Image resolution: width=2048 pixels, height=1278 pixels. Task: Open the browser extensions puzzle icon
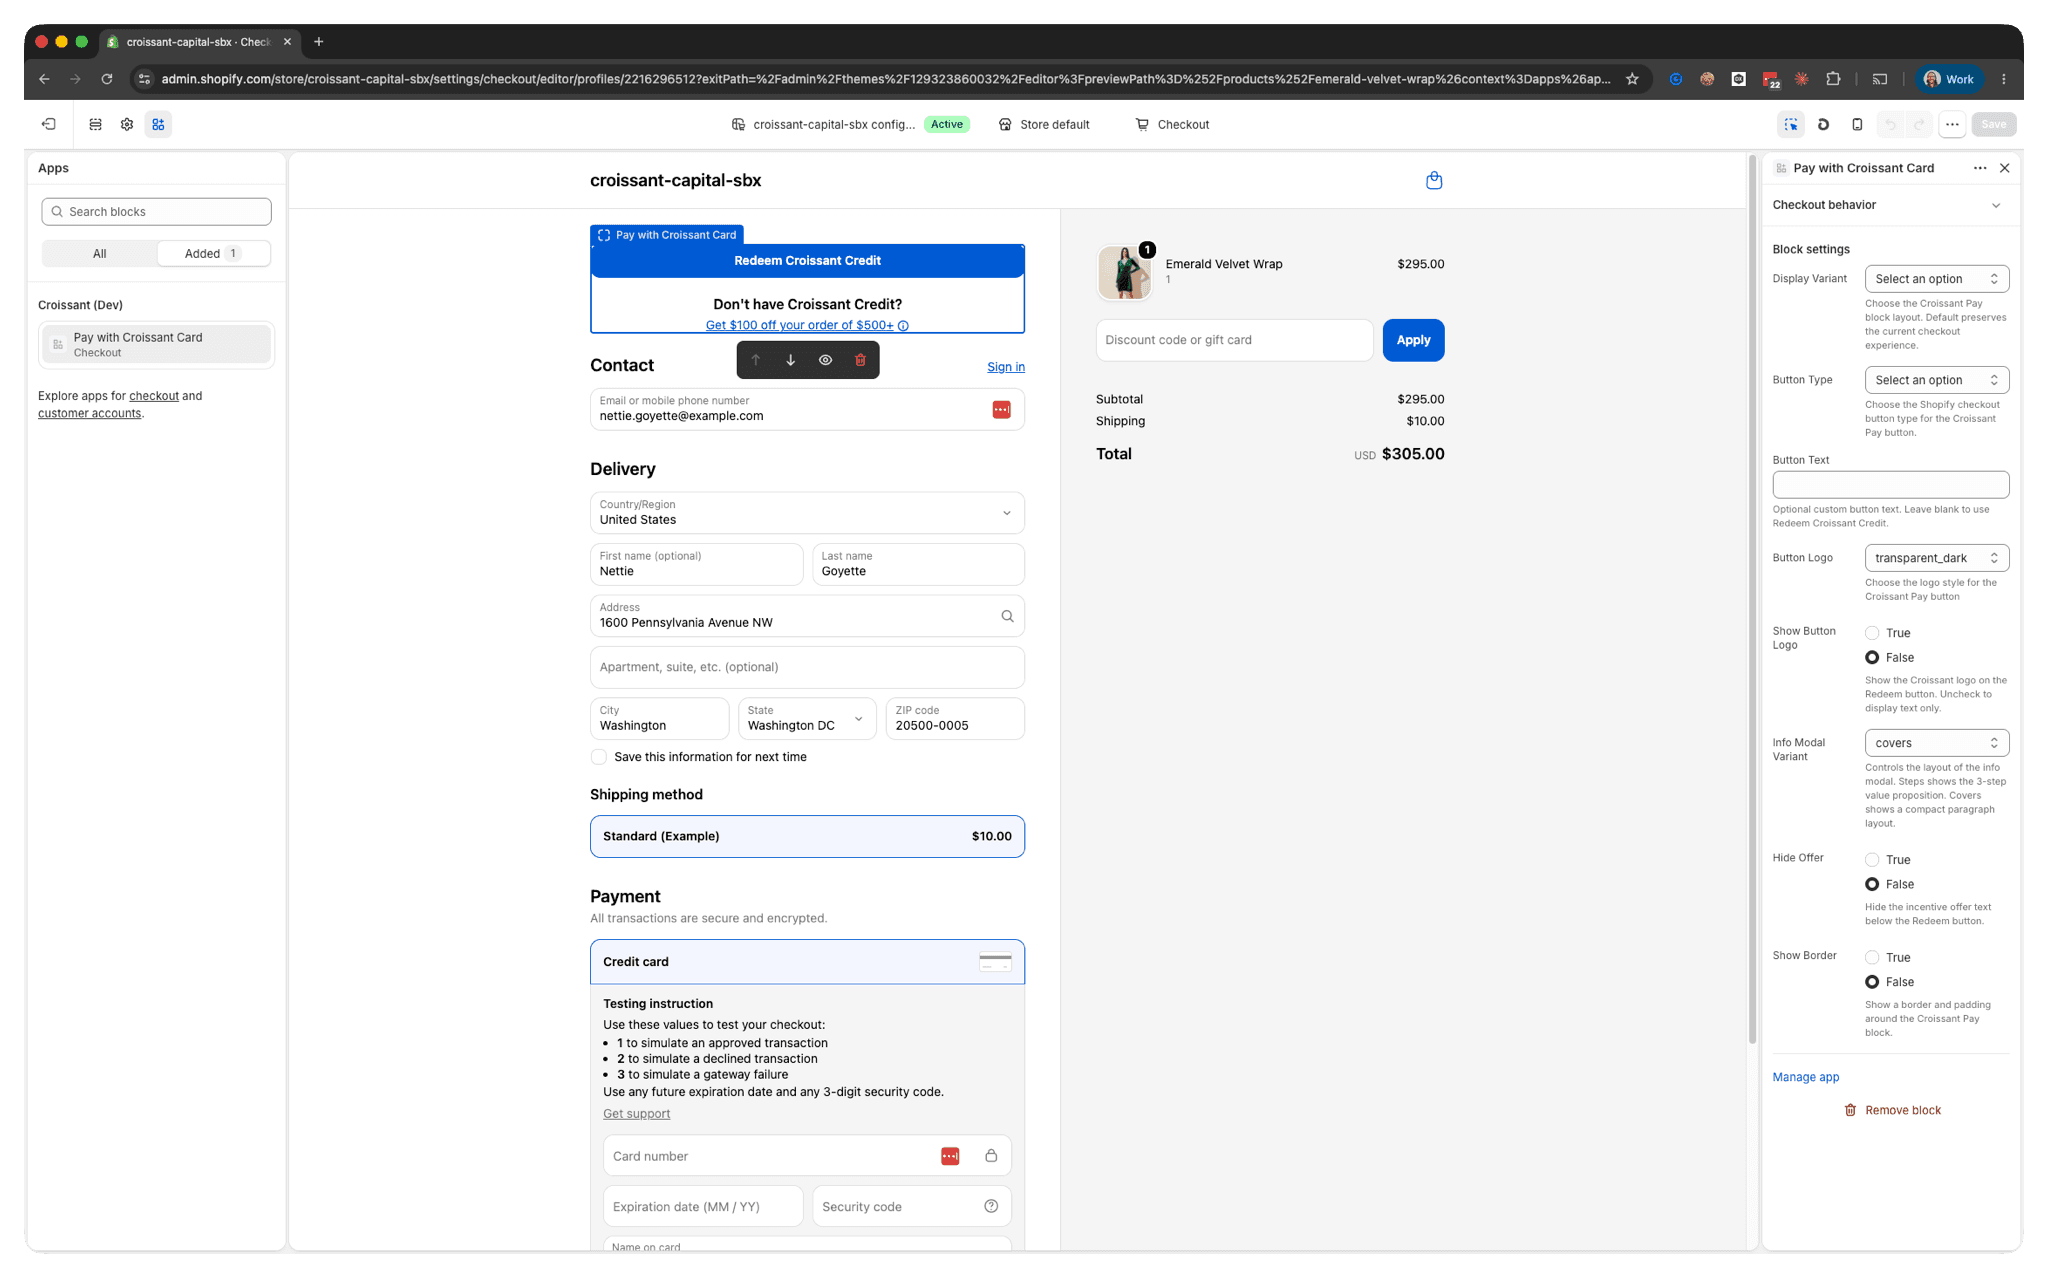1833,79
